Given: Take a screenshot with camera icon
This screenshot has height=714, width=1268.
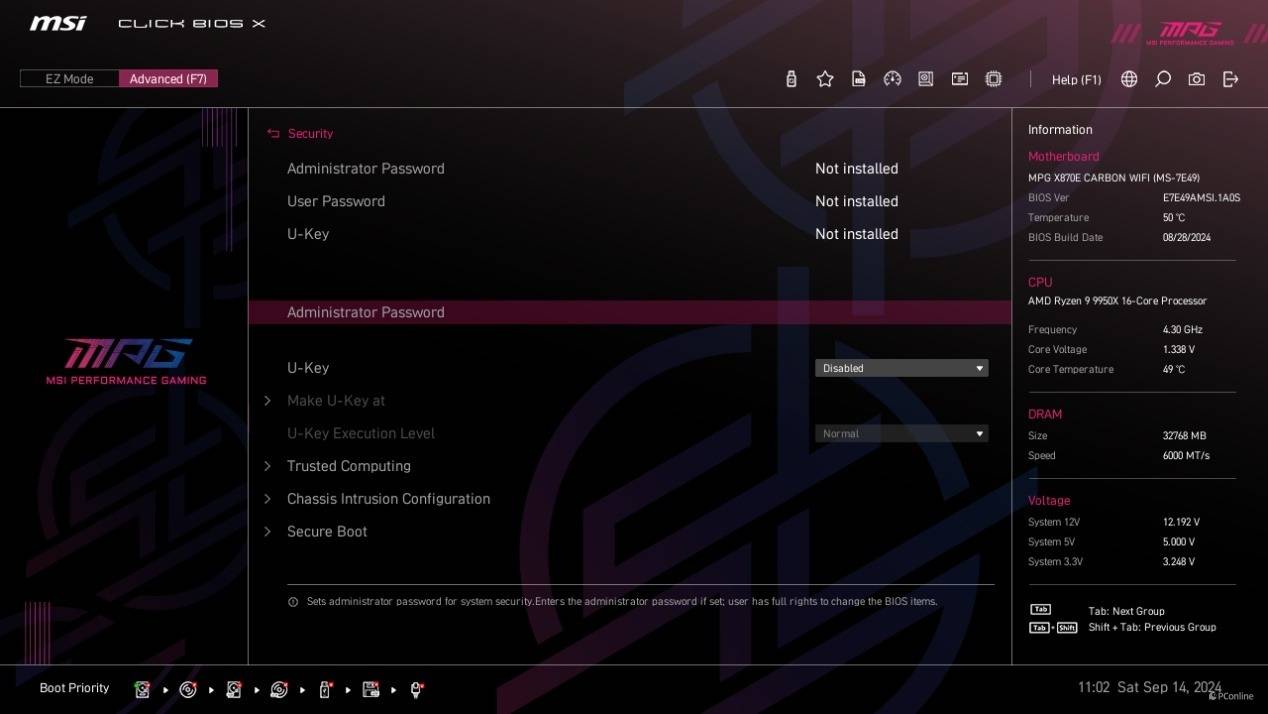Looking at the screenshot, I should (1196, 79).
